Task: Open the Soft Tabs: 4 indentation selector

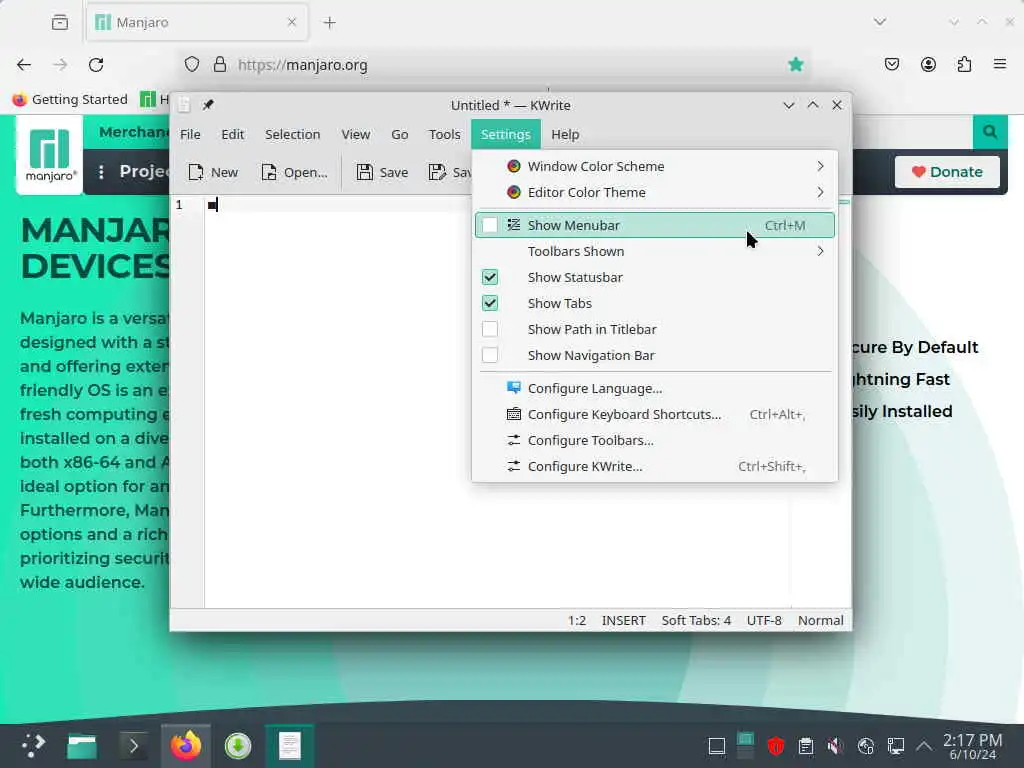Action: click(x=696, y=620)
